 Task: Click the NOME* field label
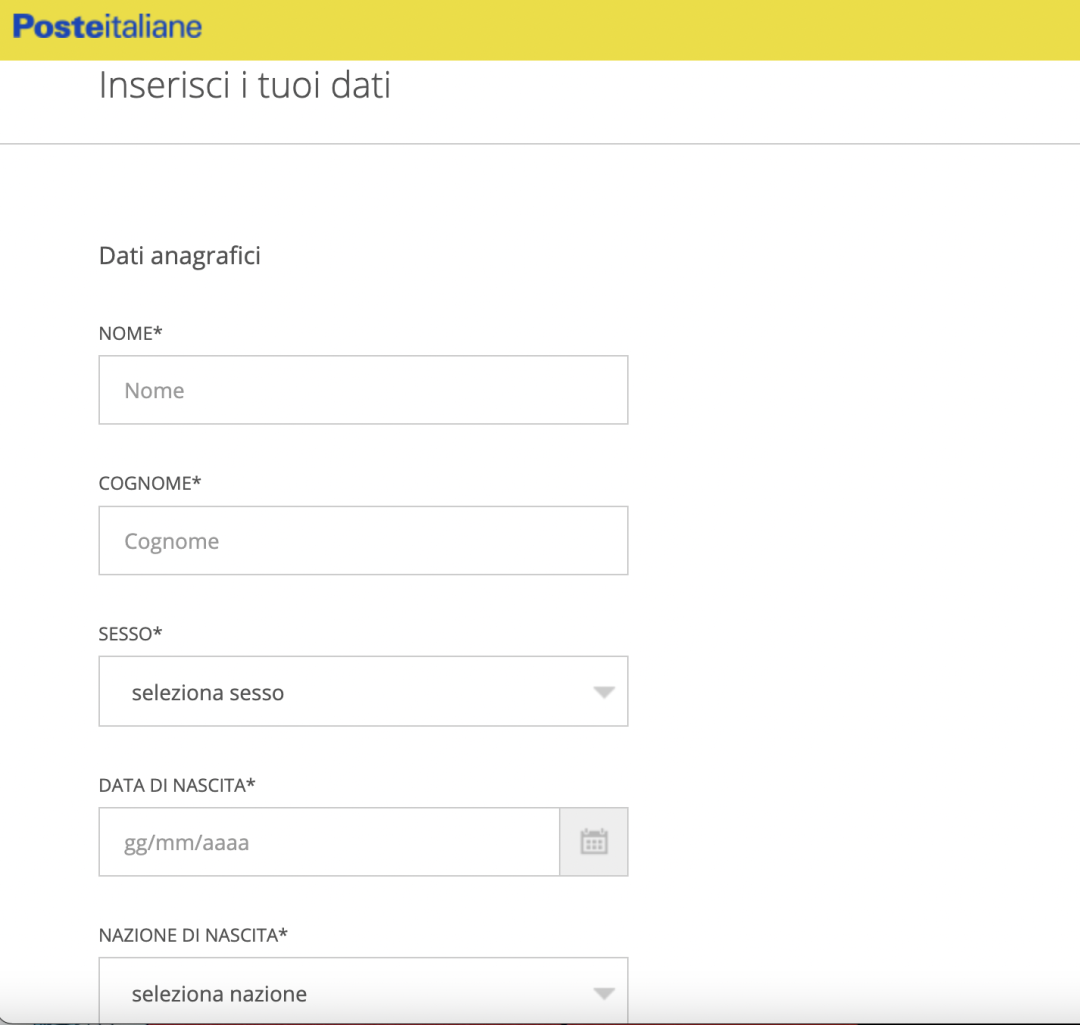[x=130, y=333]
